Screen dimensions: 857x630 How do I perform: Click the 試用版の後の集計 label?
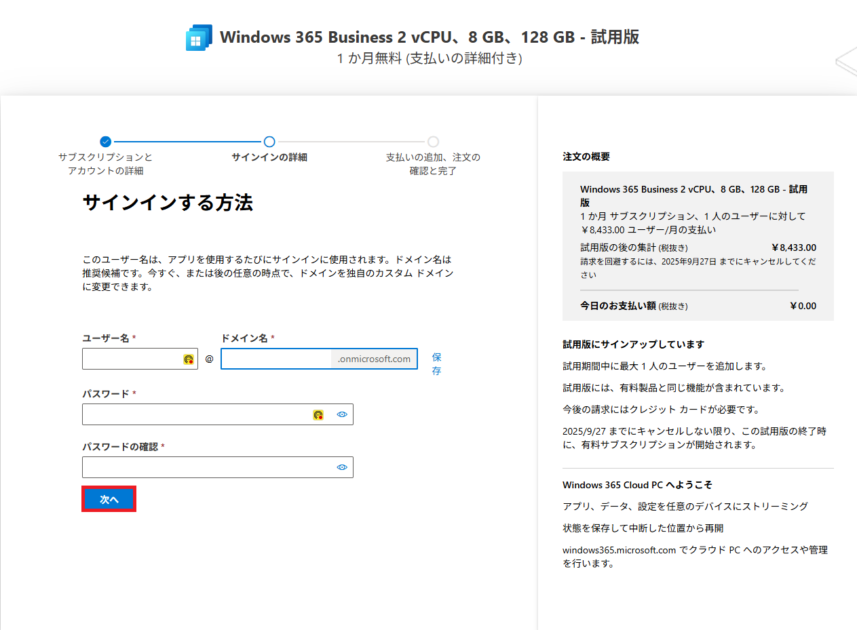click(618, 248)
